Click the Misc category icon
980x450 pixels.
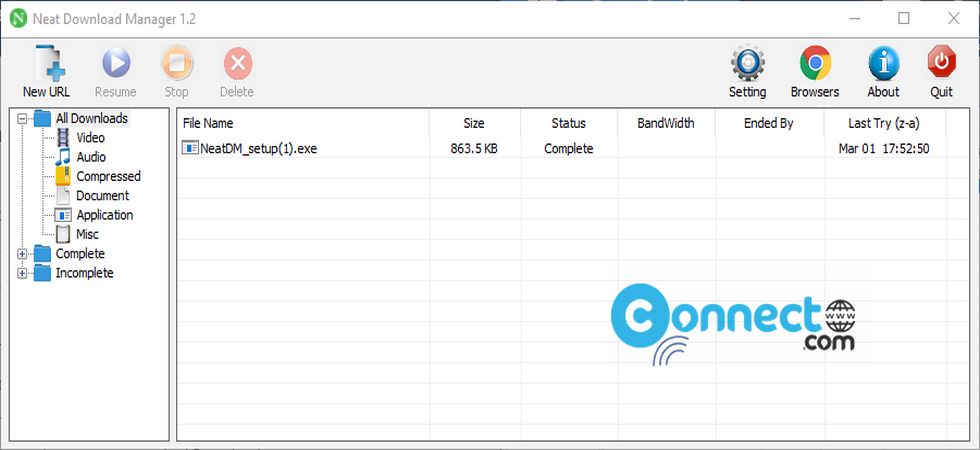click(x=63, y=234)
